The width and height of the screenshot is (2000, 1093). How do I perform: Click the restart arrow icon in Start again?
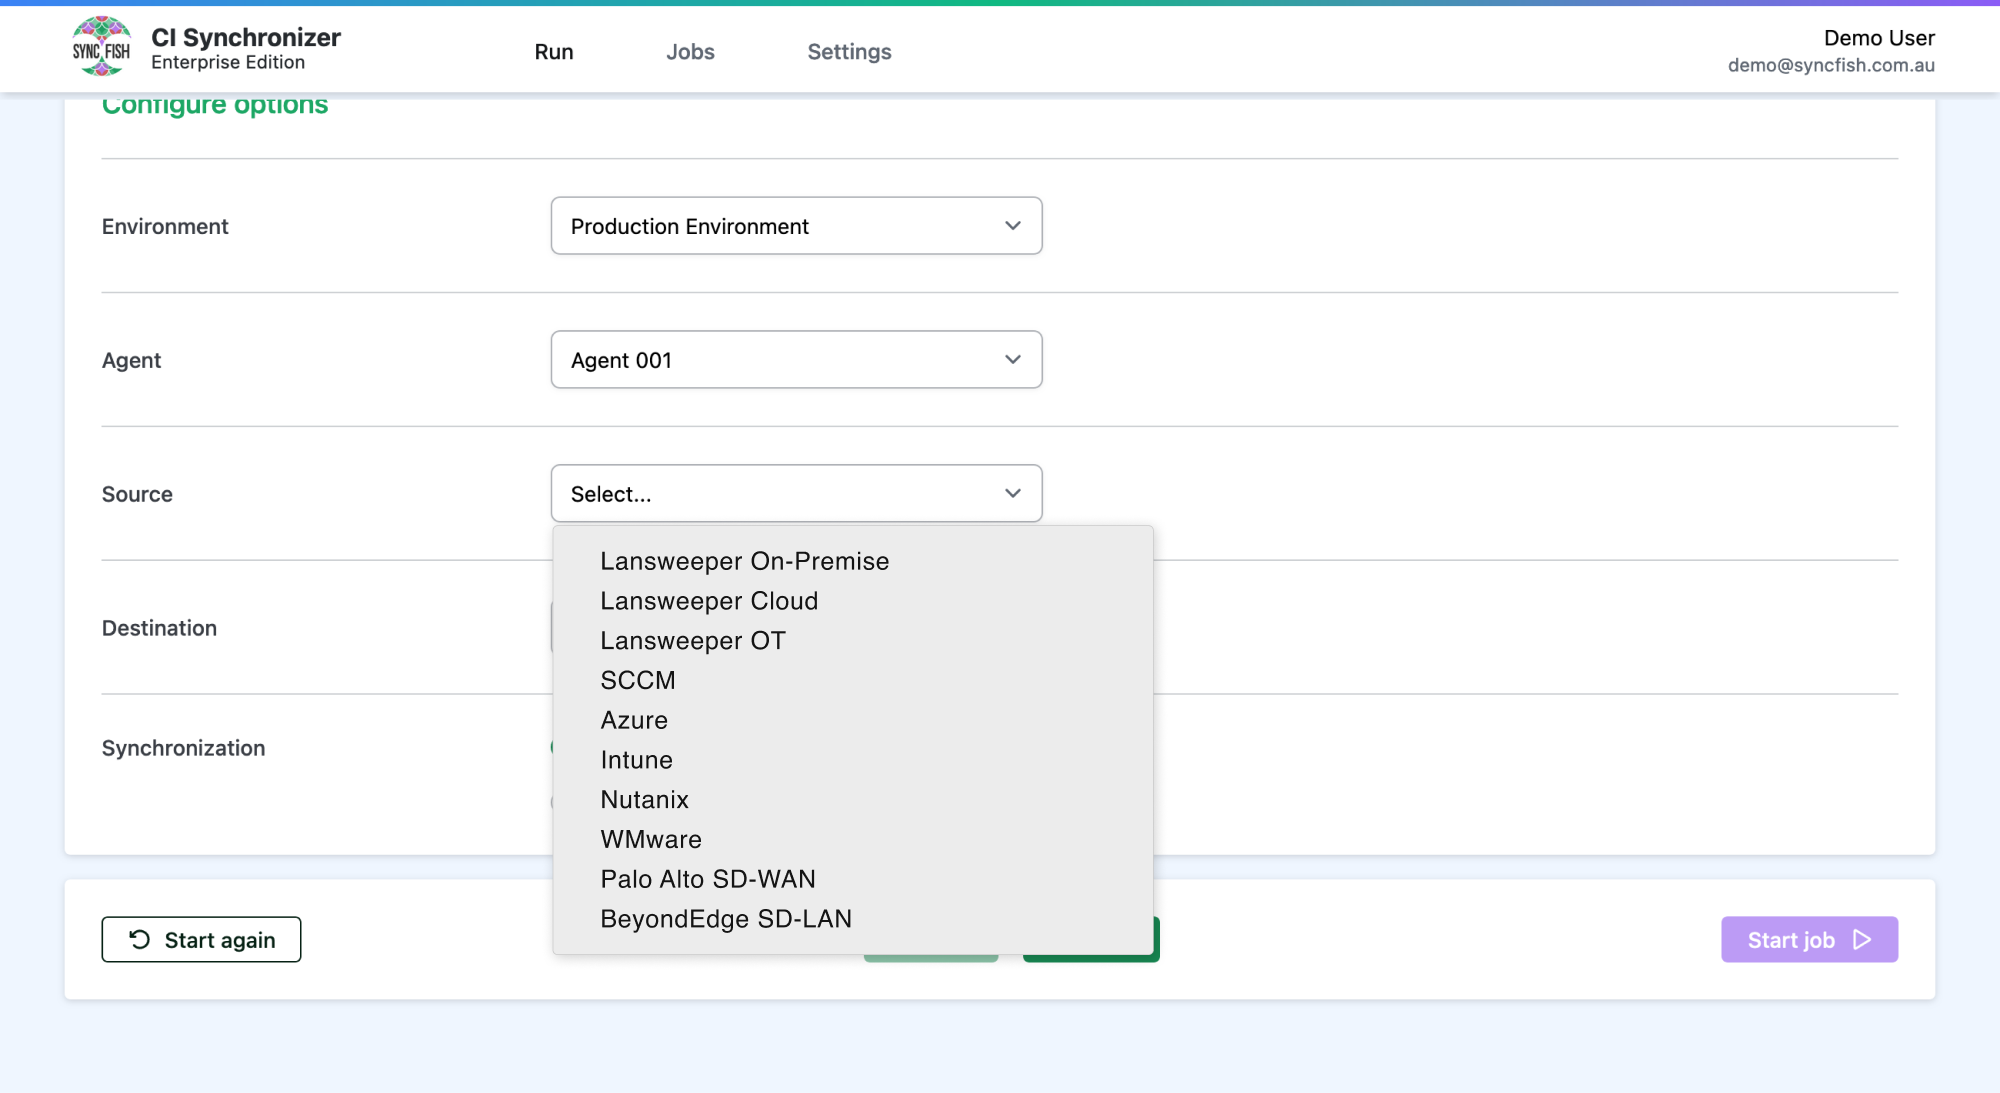point(140,940)
